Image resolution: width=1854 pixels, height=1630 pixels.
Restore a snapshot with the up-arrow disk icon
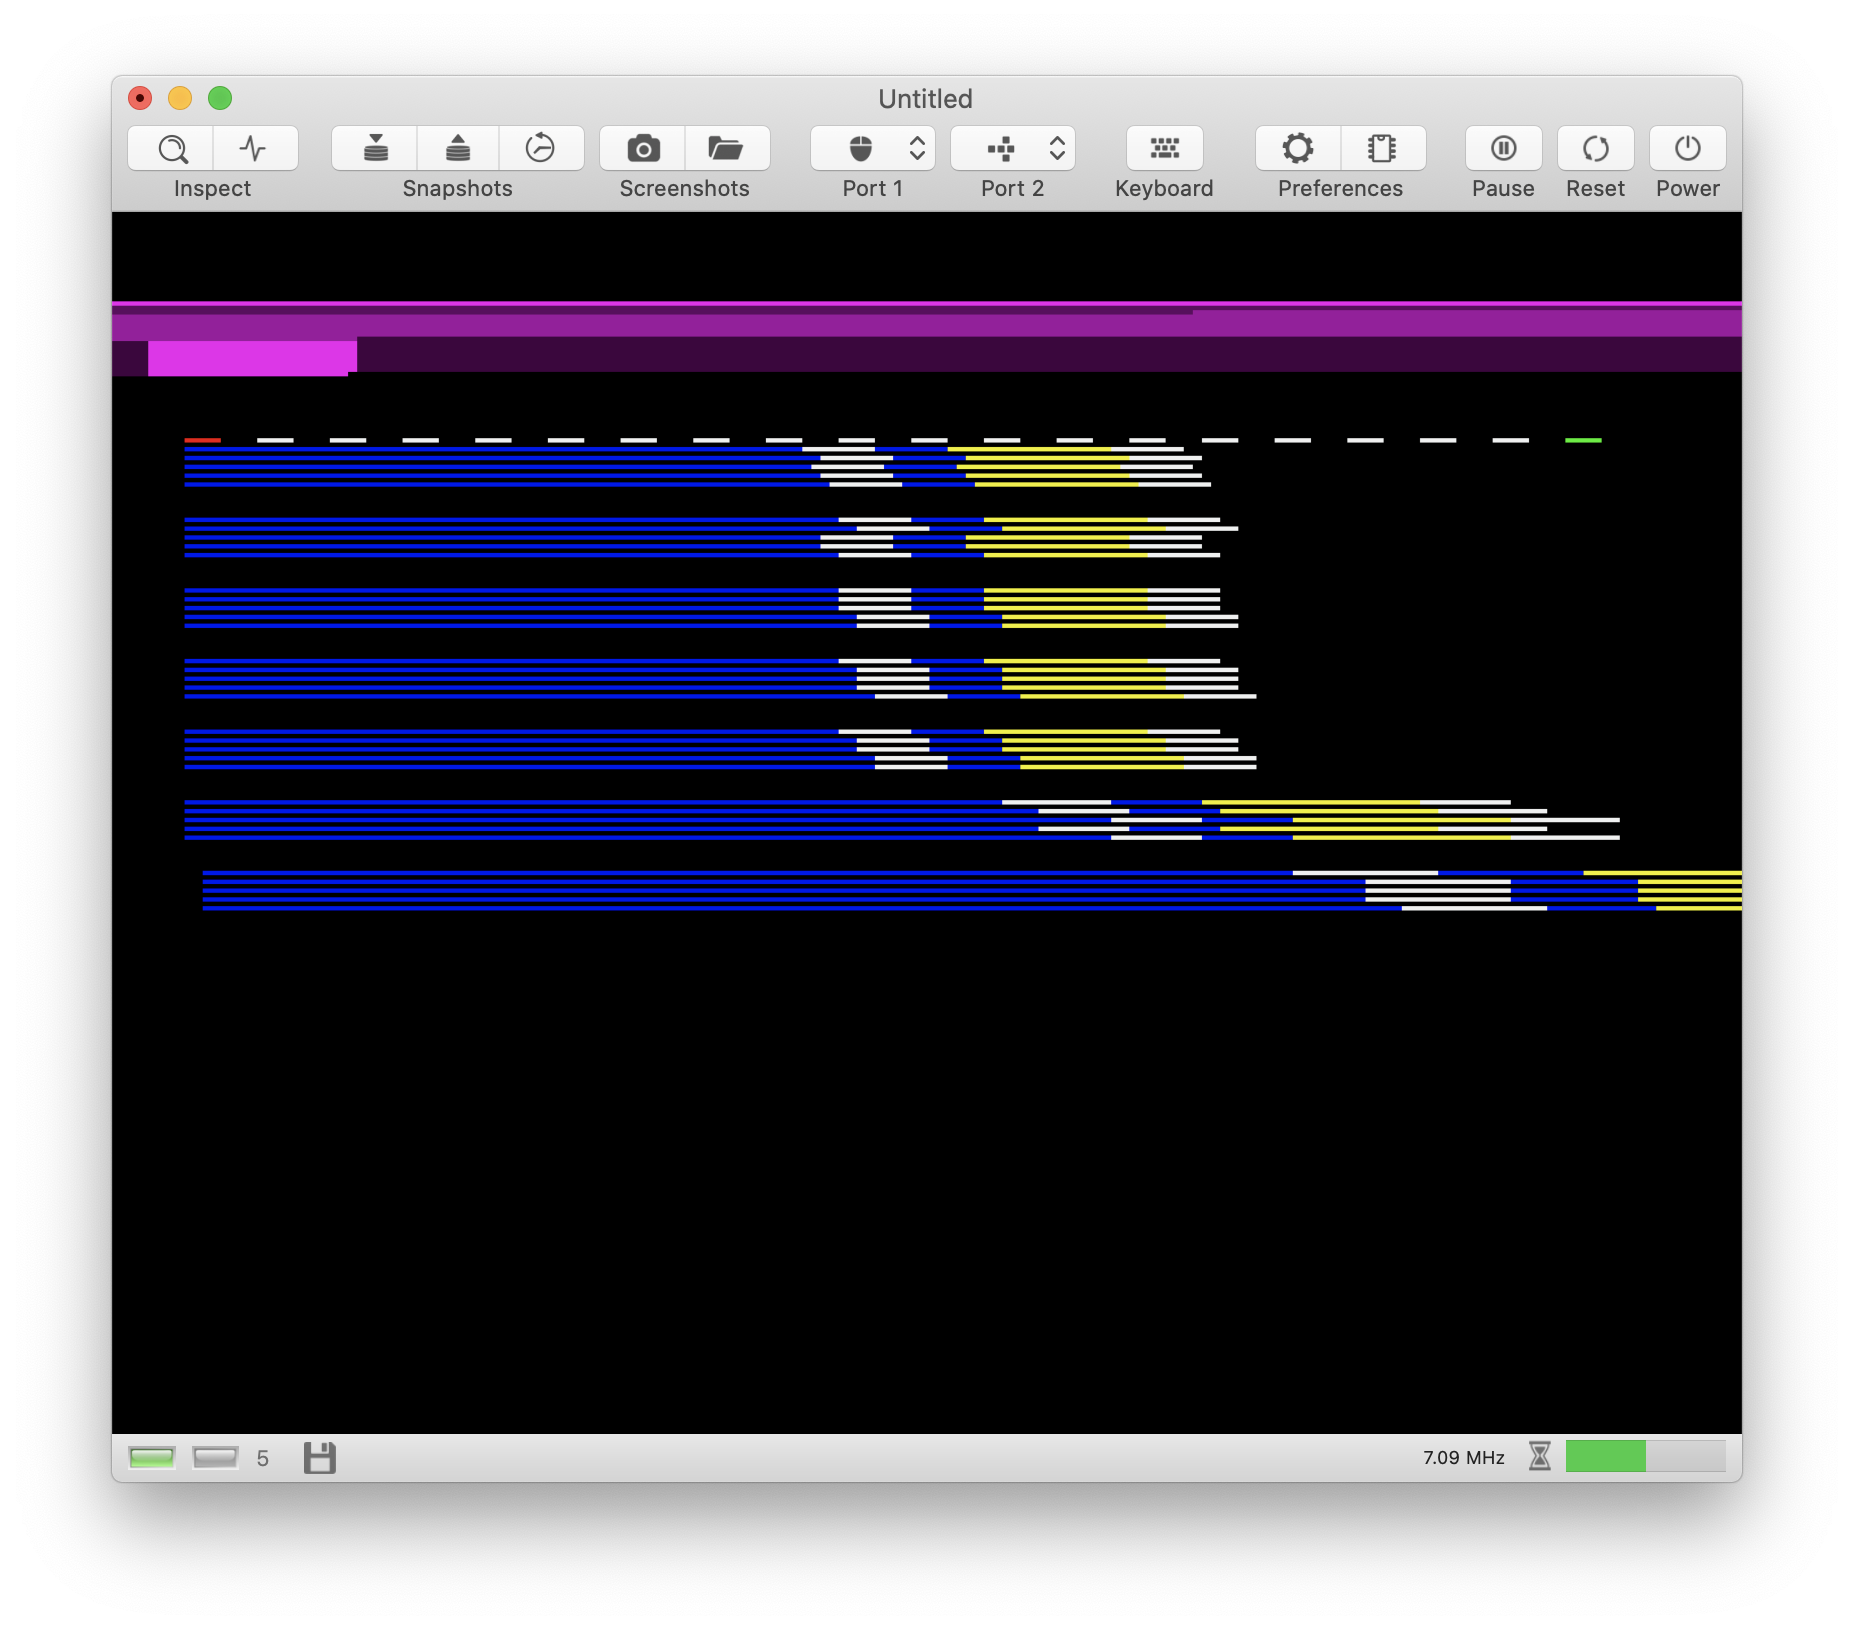(458, 148)
